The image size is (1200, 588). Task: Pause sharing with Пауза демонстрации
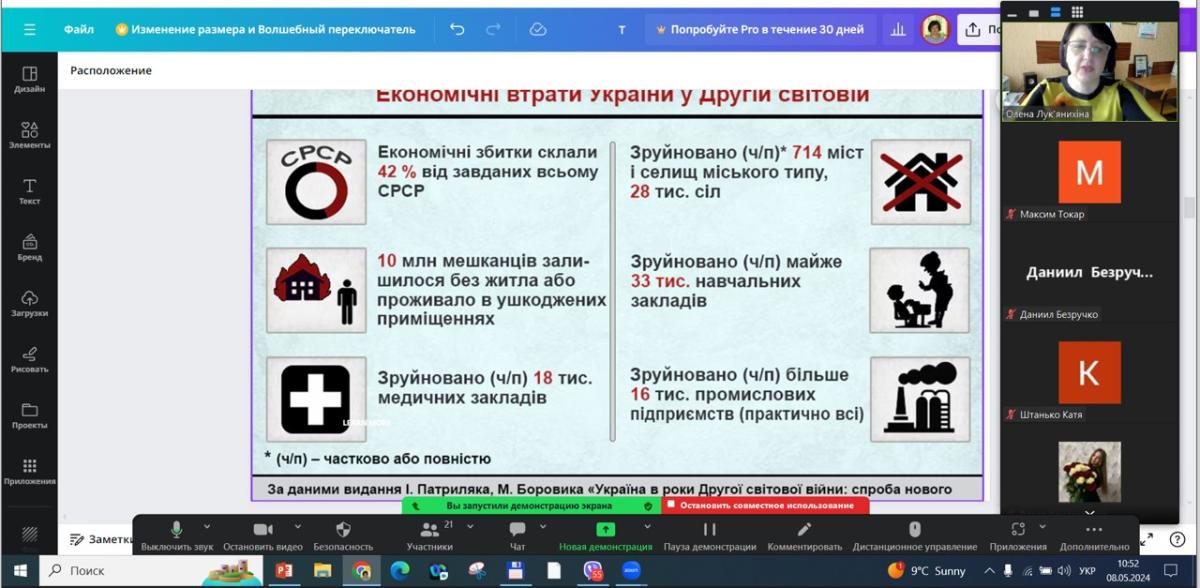710,536
